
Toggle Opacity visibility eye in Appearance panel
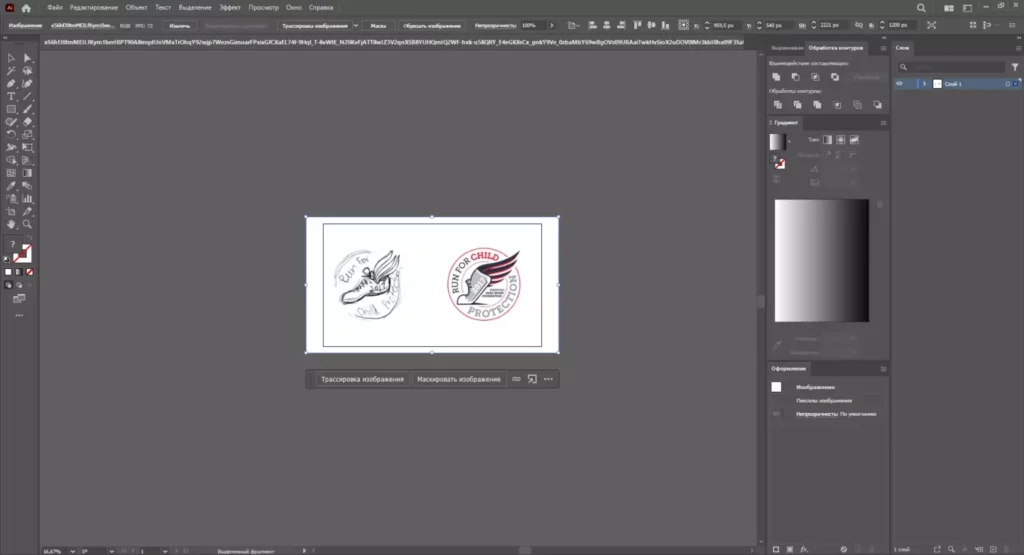[776, 414]
